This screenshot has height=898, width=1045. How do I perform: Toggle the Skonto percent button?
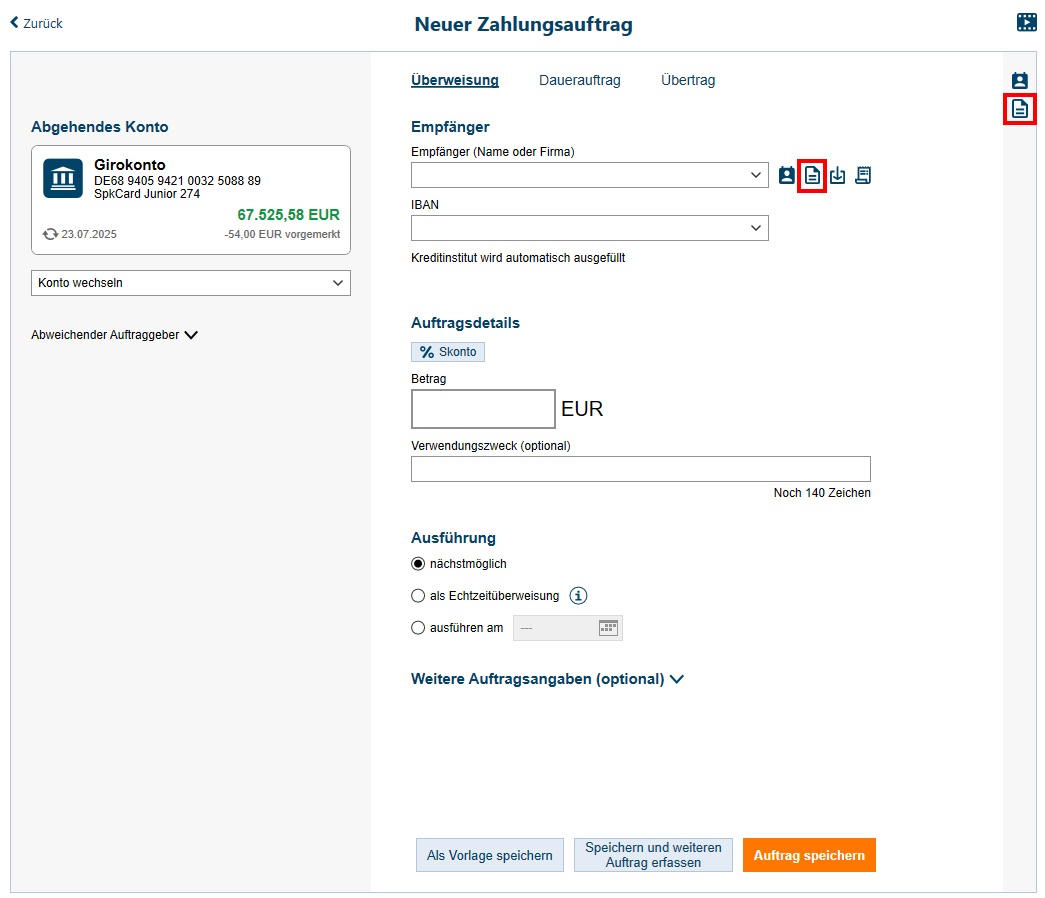(448, 352)
